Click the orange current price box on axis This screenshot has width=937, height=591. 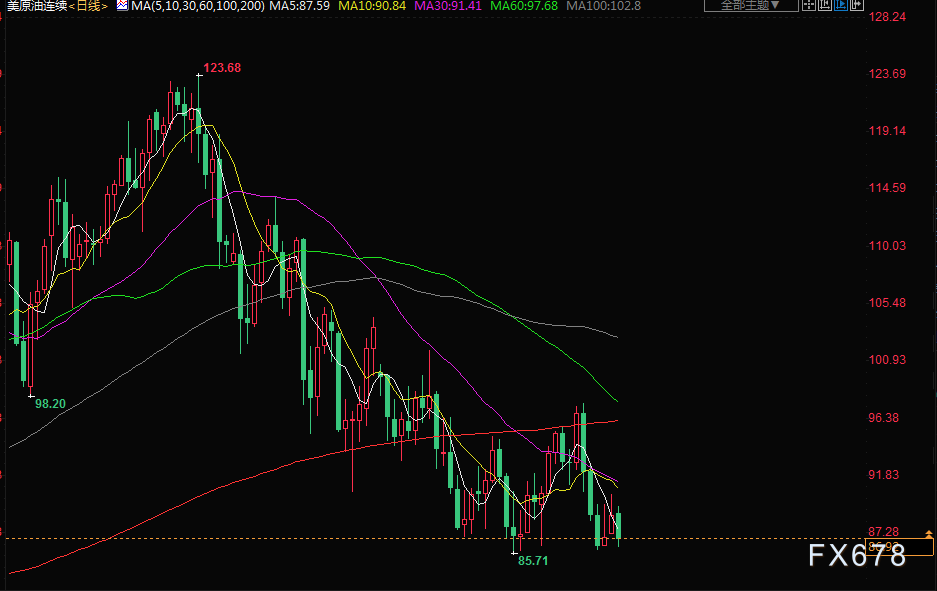898,546
